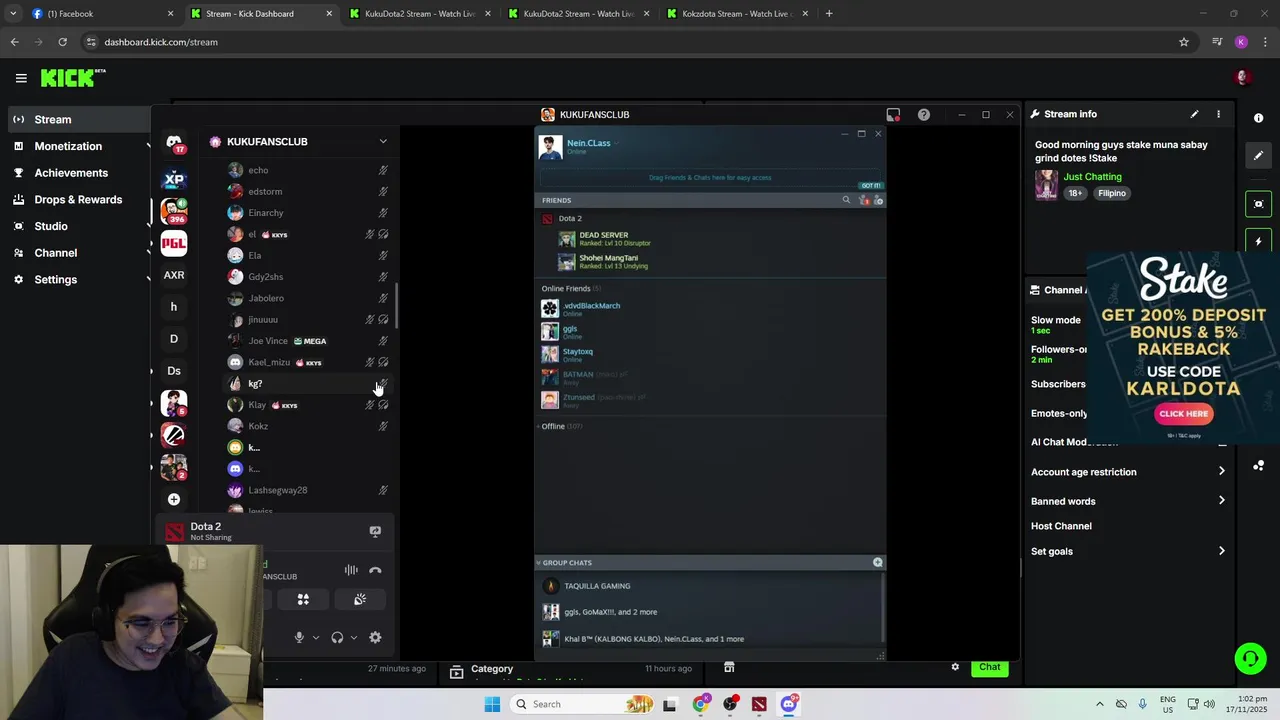
Task: Open the PGL Discord server
Action: pyautogui.click(x=174, y=243)
